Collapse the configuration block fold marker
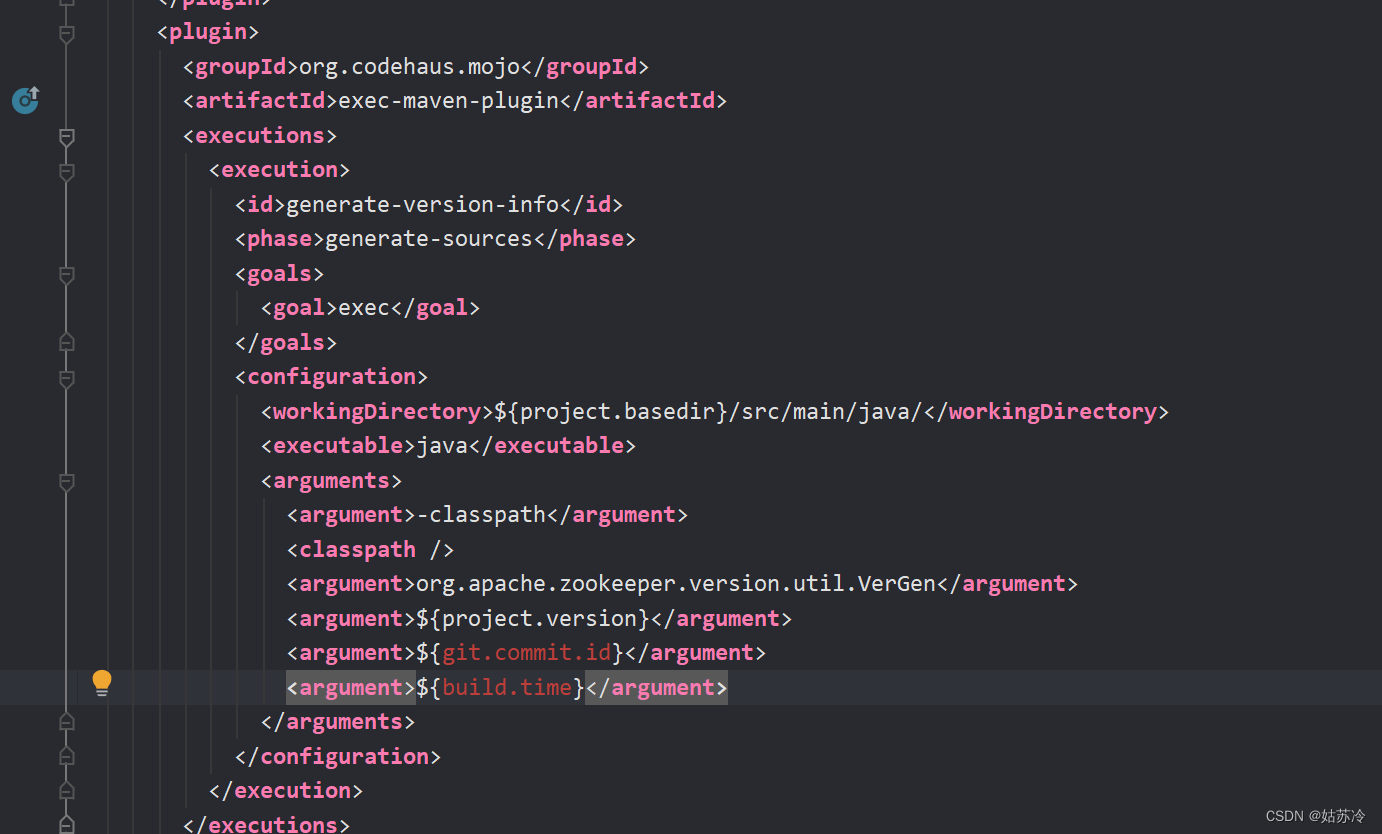 [x=66, y=379]
